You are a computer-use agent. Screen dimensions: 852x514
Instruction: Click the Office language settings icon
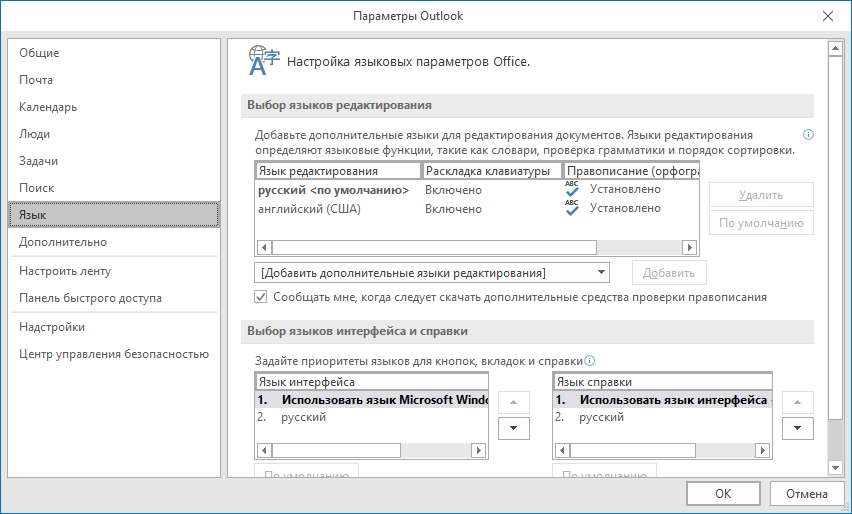tap(264, 60)
